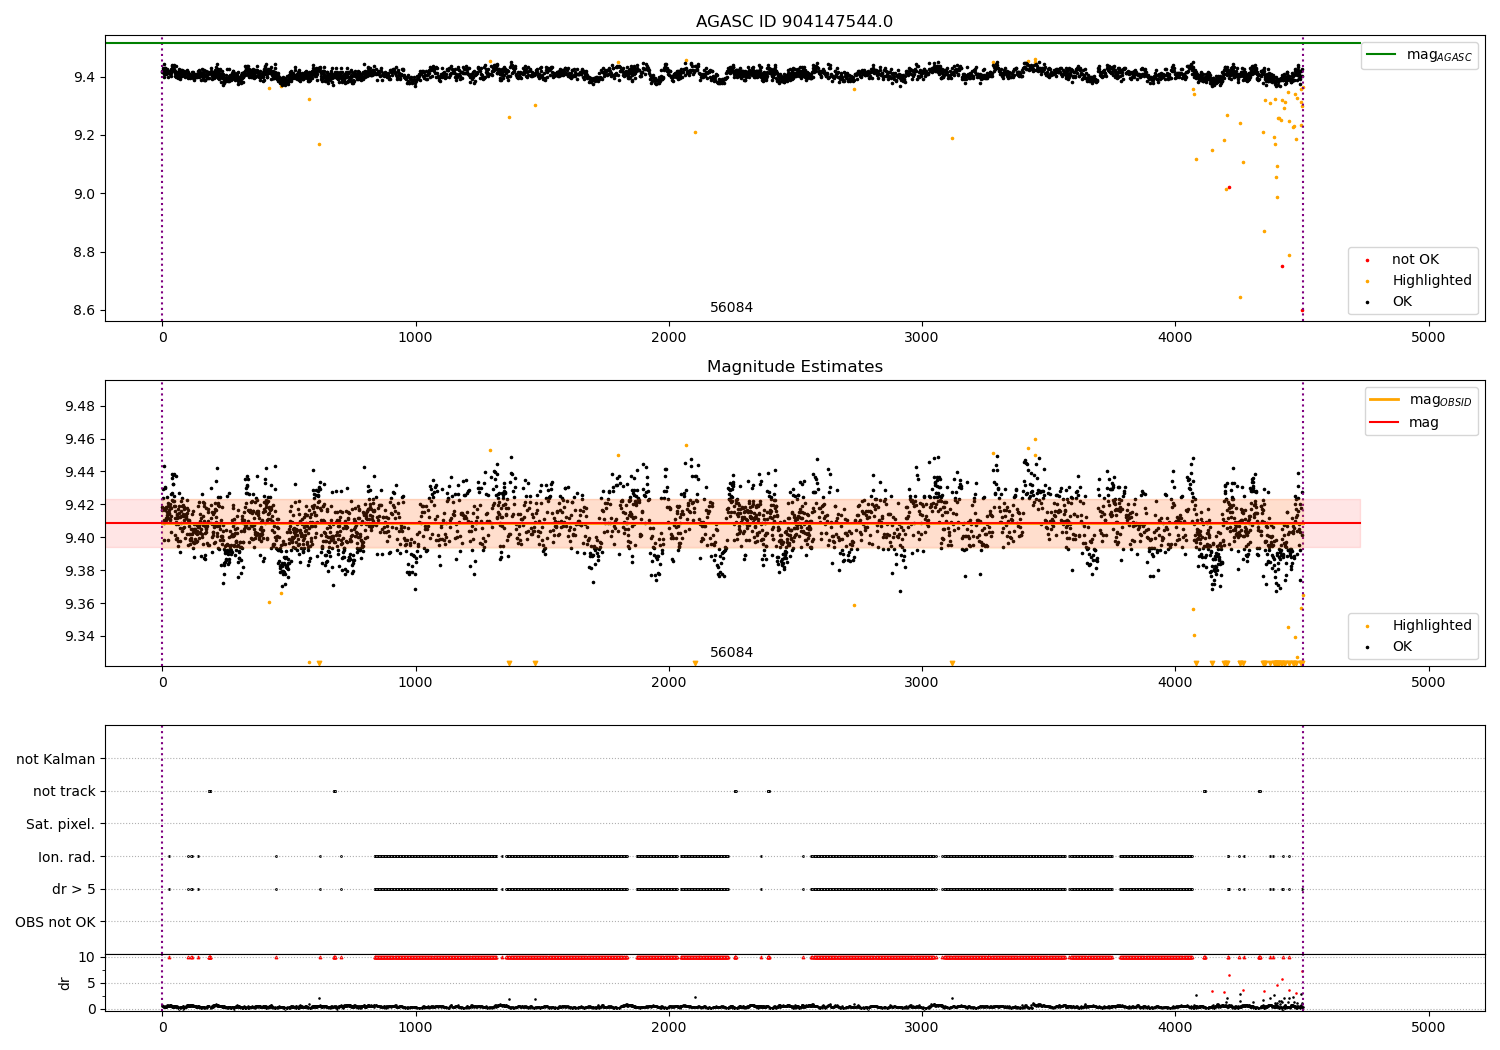Click the orange mag OBSID legend line
Image resolution: width=1500 pixels, height=1050 pixels.
(x=1385, y=400)
